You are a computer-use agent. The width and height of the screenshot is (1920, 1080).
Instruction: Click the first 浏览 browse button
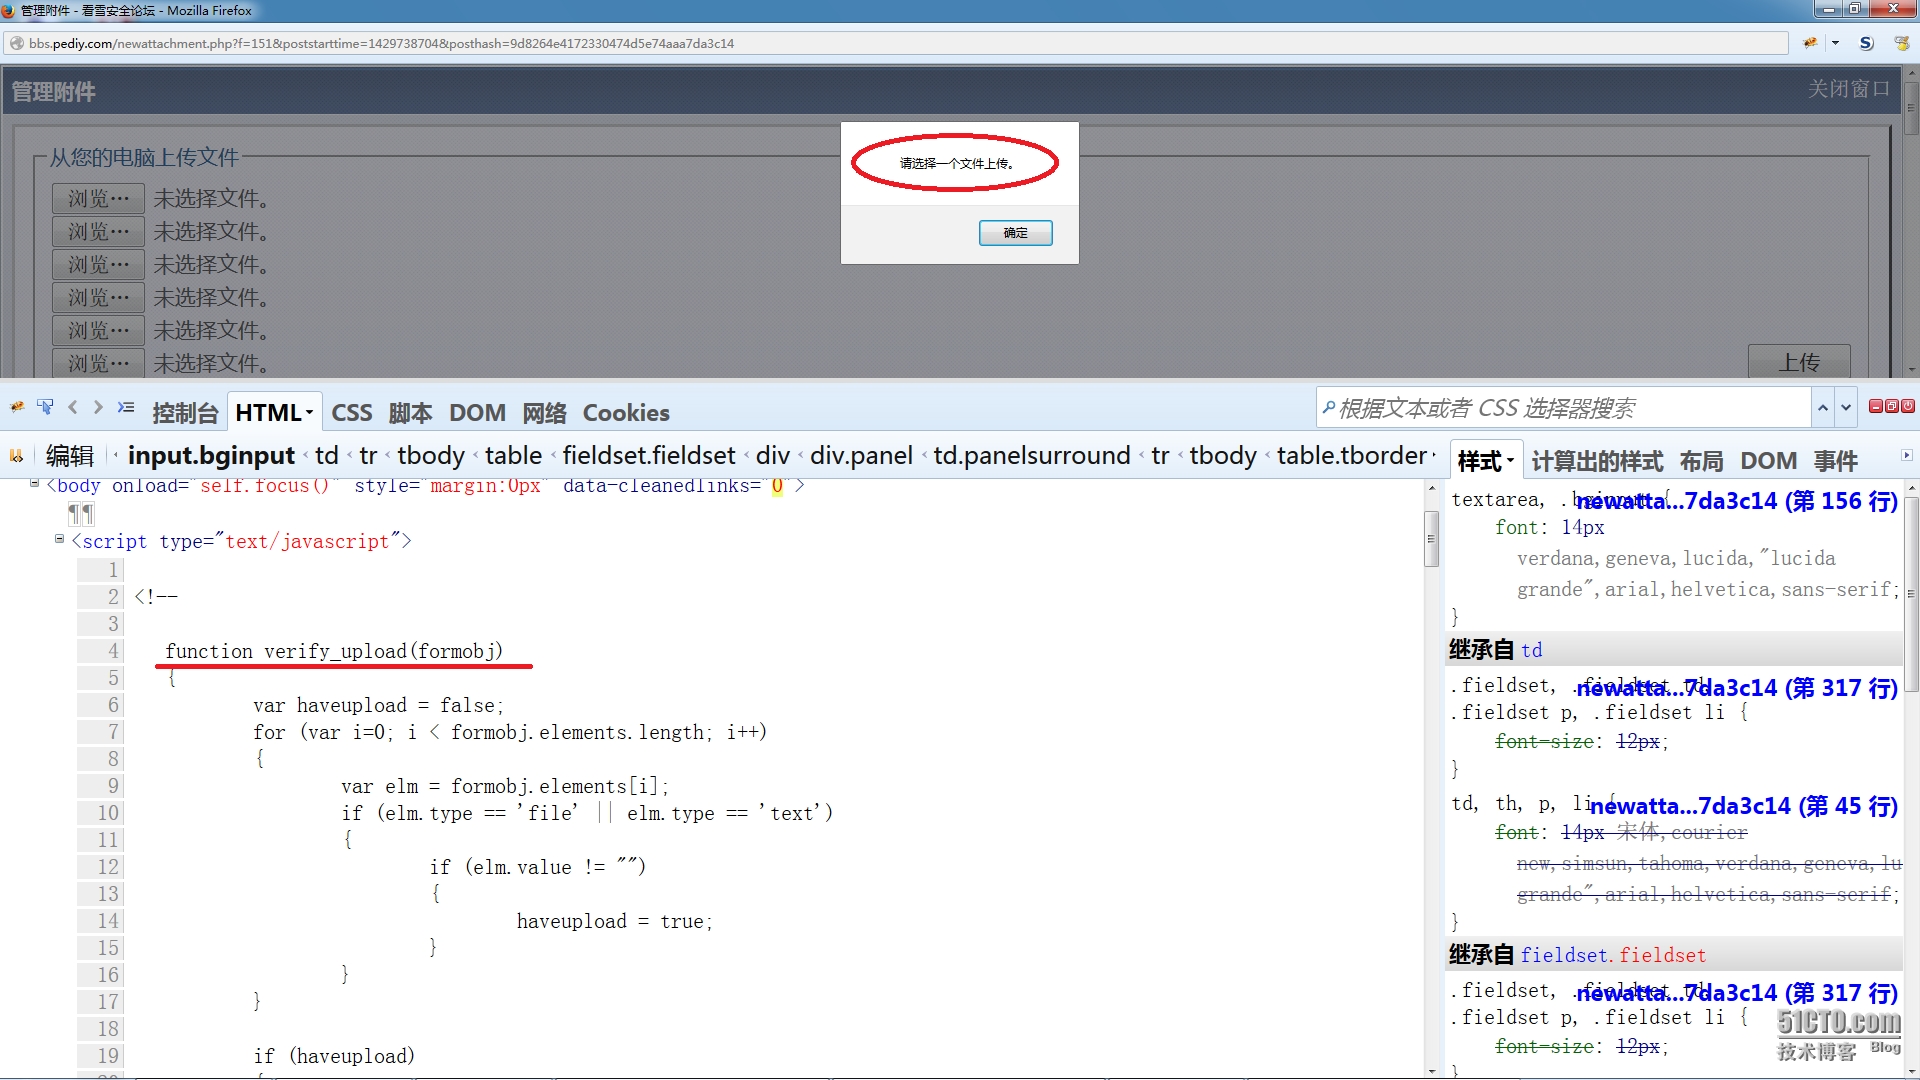tap(98, 199)
